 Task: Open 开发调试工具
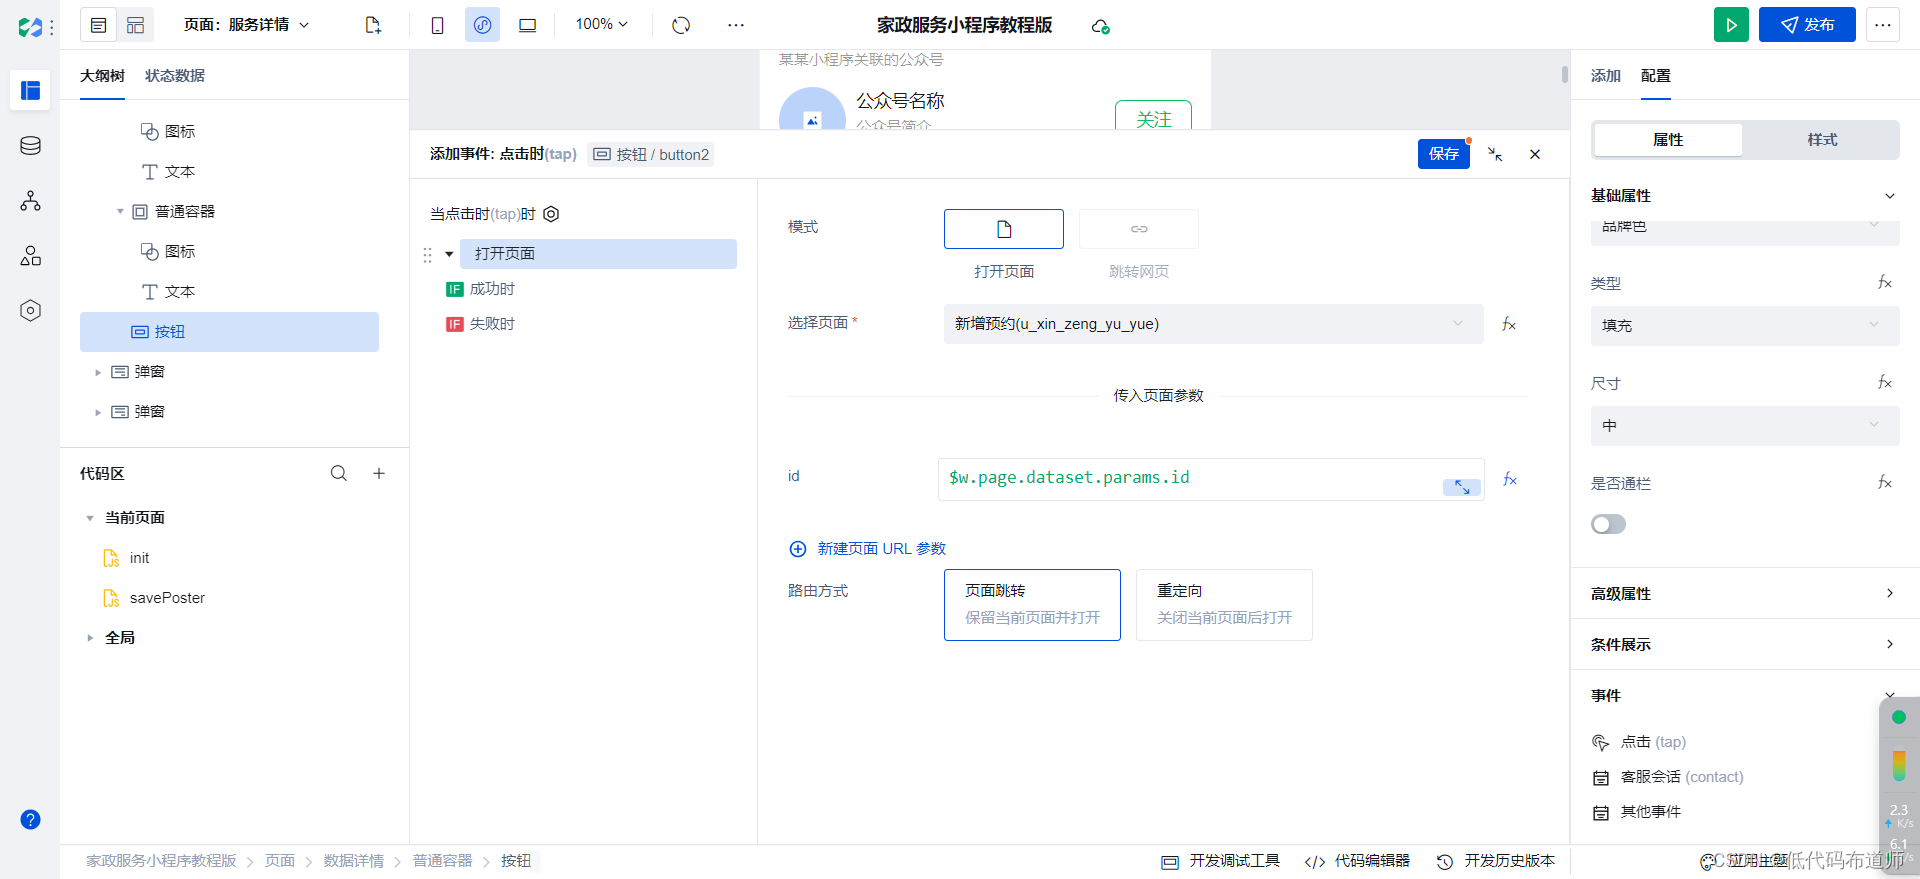(1220, 861)
